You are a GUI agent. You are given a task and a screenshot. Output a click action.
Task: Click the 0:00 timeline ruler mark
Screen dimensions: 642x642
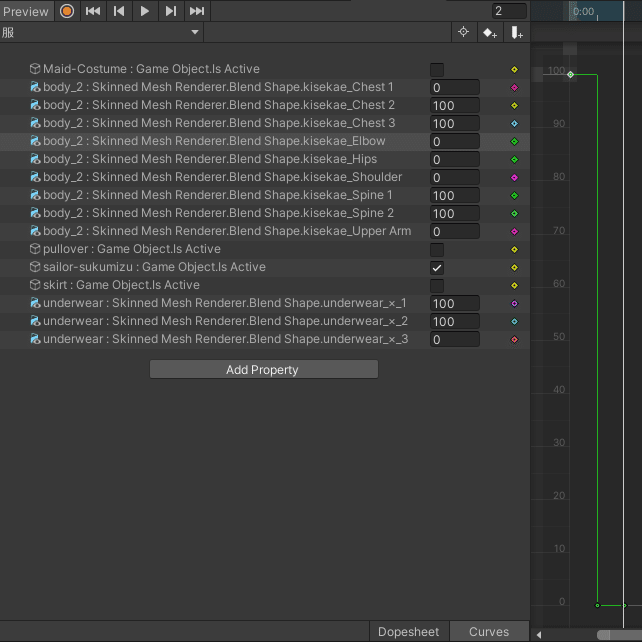(x=583, y=11)
